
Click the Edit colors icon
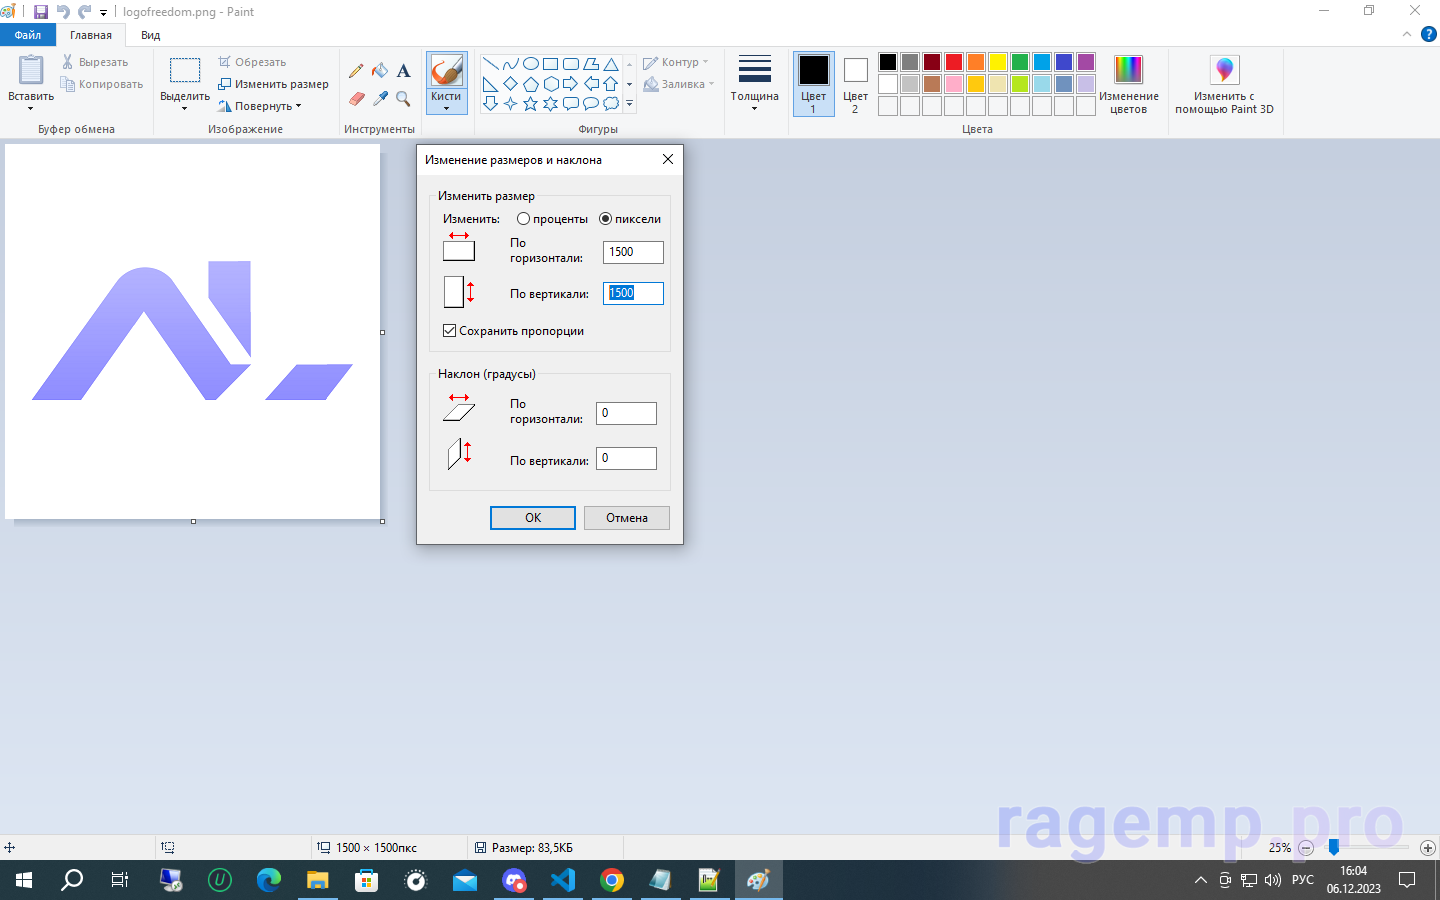[1128, 84]
